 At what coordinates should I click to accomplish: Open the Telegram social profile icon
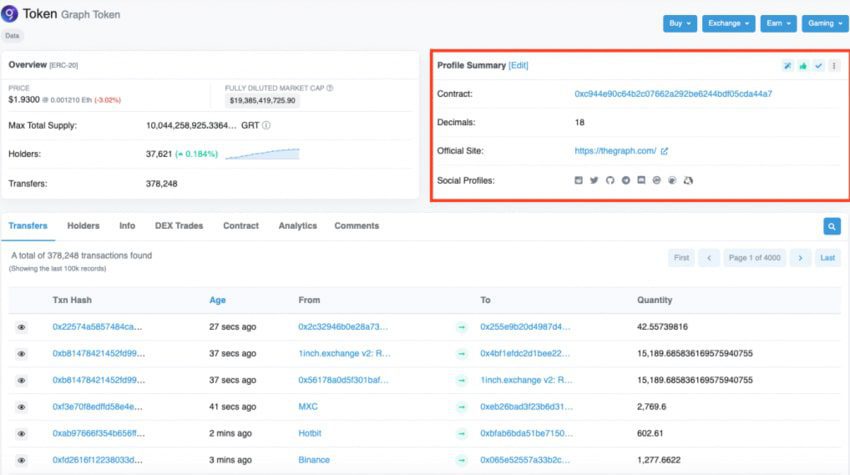pos(626,180)
